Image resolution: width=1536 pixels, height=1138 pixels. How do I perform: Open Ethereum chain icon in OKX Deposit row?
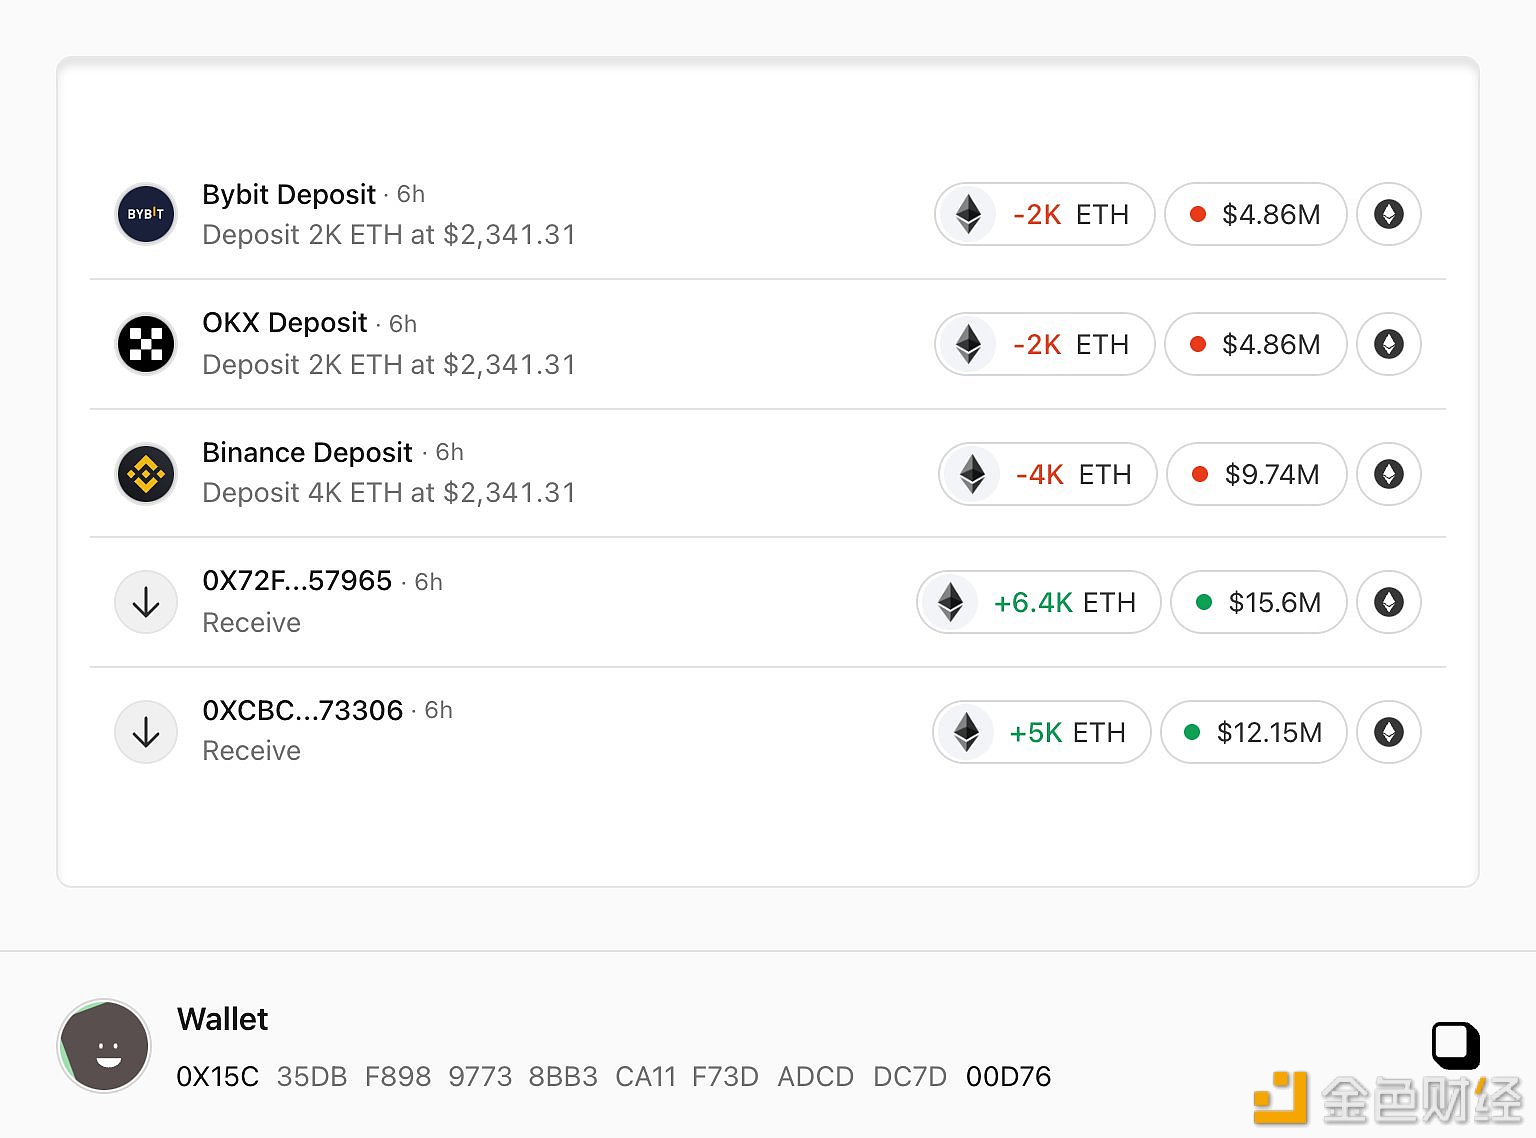[1389, 344]
